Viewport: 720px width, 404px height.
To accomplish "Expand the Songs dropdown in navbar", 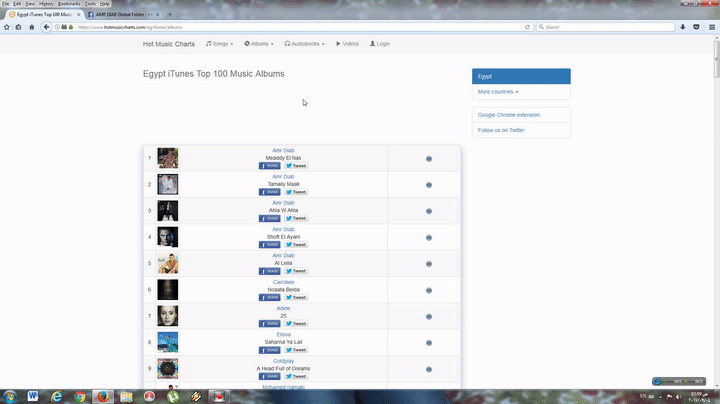I will [219, 44].
